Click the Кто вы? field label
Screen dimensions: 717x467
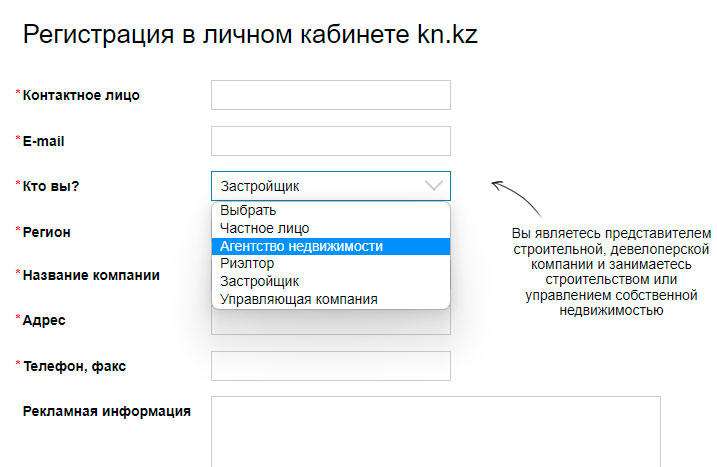pyautogui.click(x=51, y=186)
